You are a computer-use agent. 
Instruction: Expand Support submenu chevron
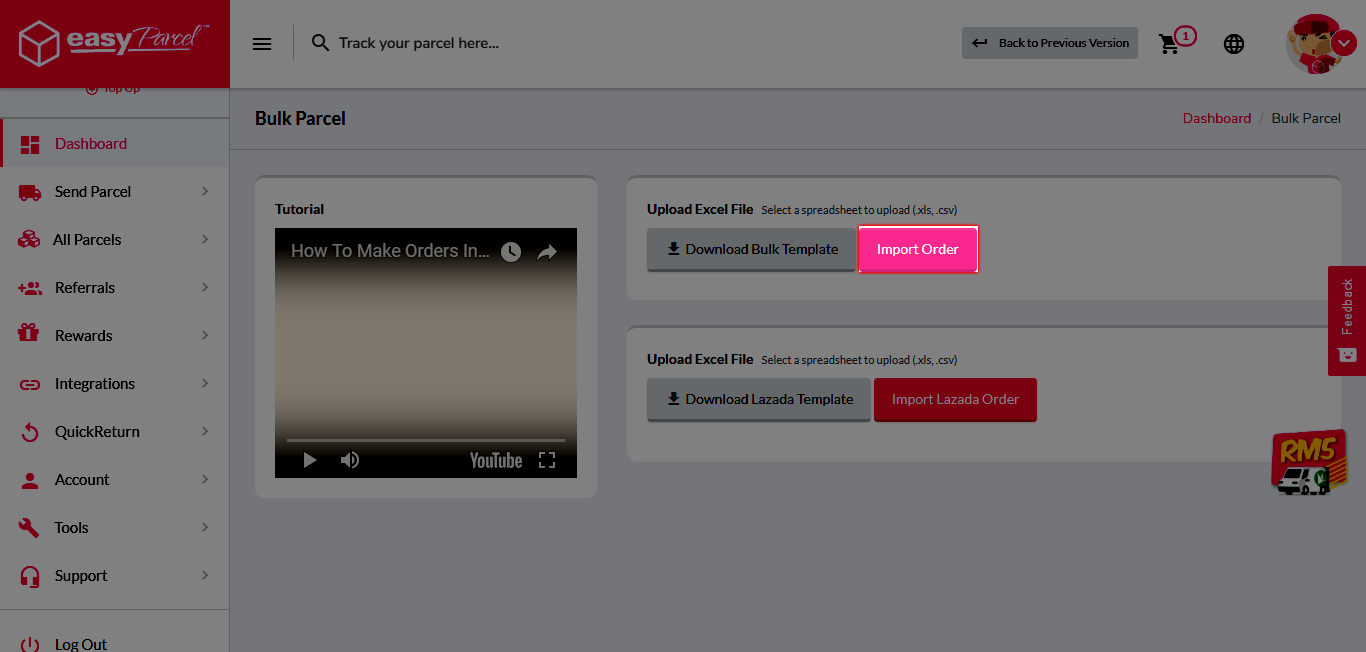(x=205, y=575)
